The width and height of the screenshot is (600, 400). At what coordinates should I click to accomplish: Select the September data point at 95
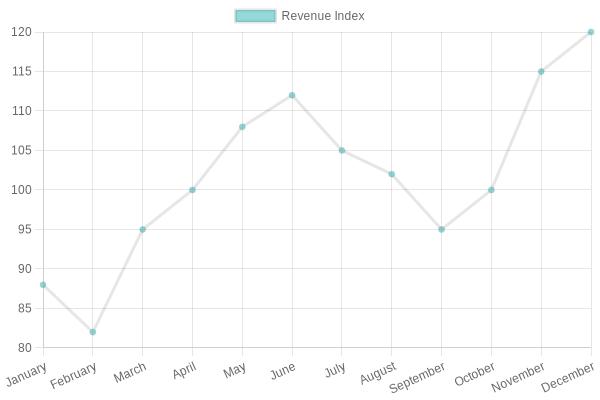[441, 229]
